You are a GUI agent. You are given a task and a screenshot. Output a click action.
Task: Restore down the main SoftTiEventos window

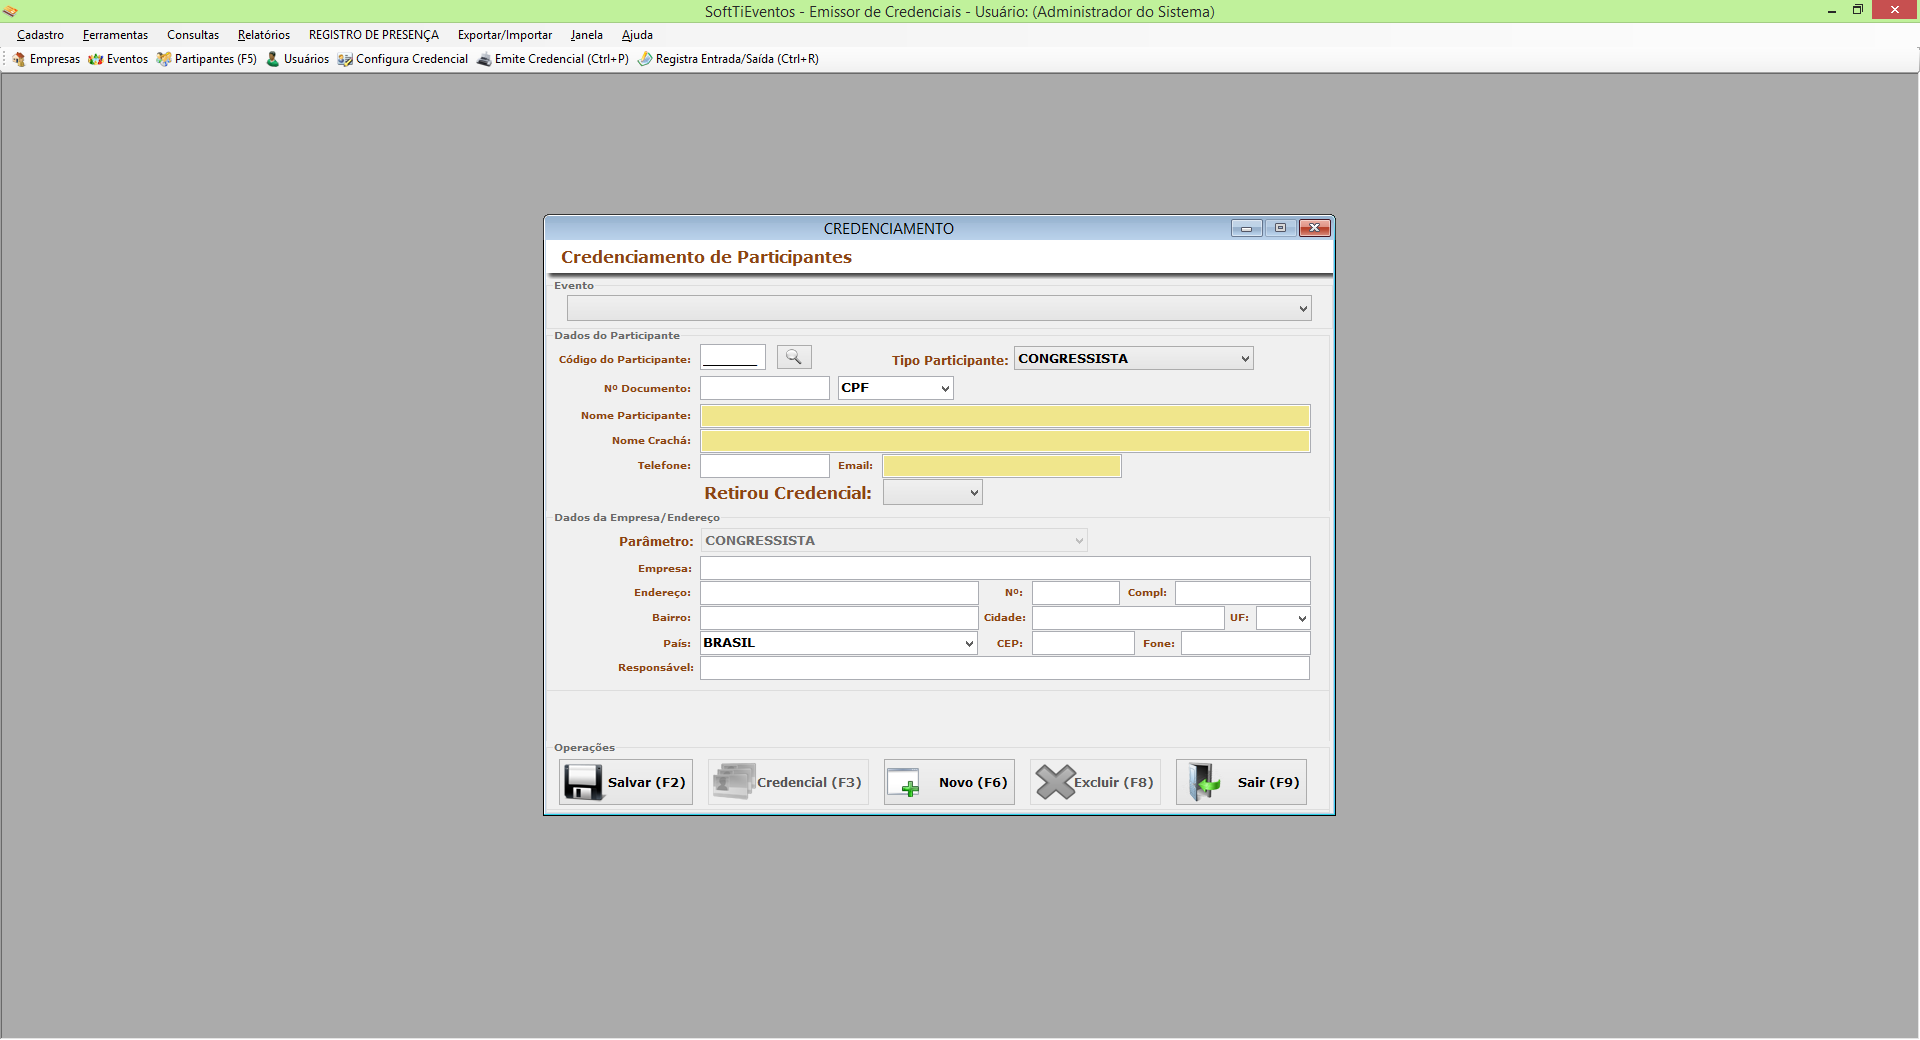[1858, 10]
